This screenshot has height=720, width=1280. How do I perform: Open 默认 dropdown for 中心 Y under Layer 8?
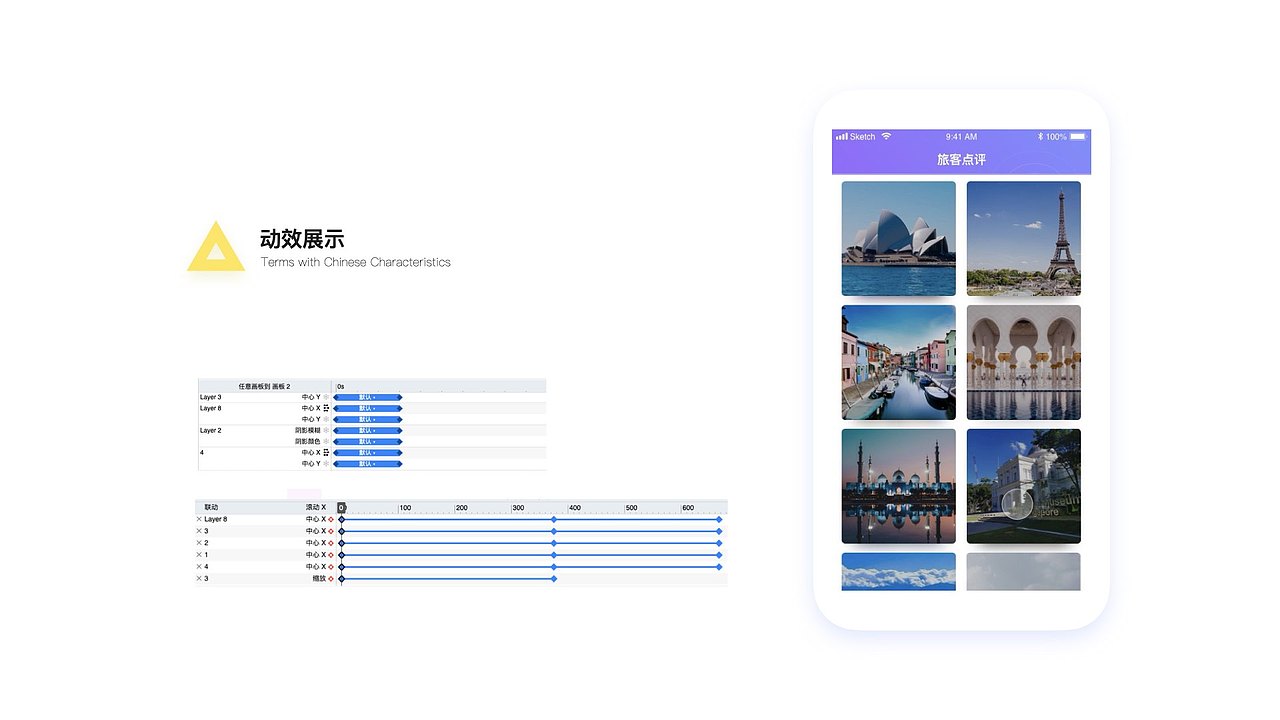click(367, 419)
